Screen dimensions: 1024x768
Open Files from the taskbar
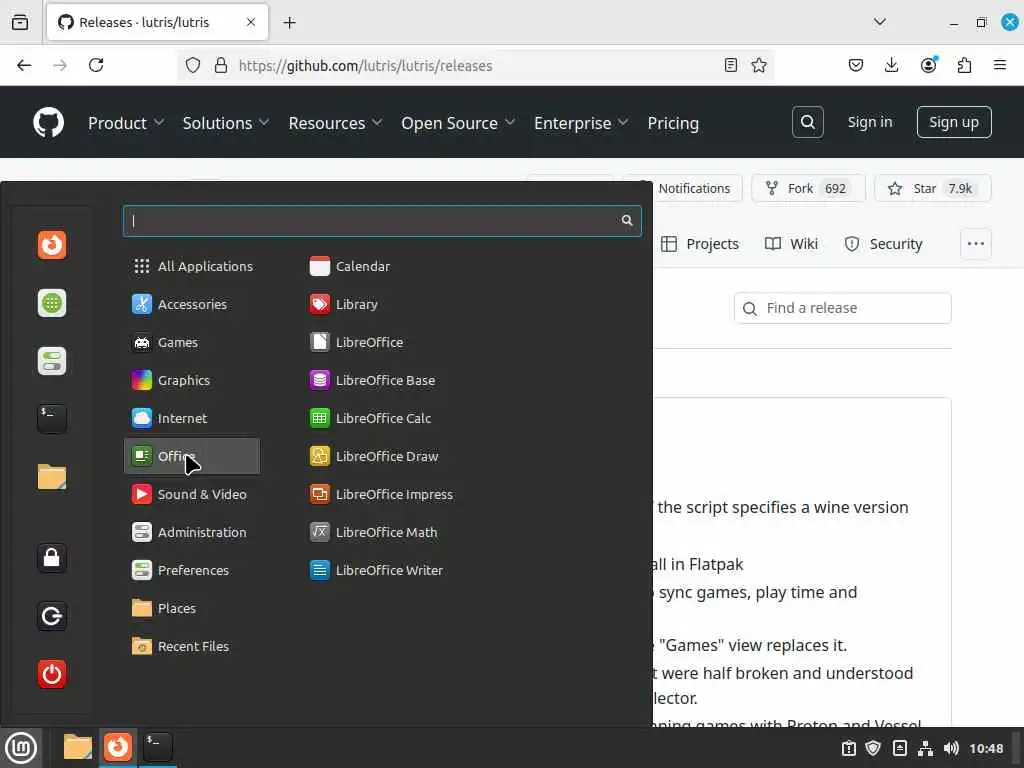coord(77,747)
